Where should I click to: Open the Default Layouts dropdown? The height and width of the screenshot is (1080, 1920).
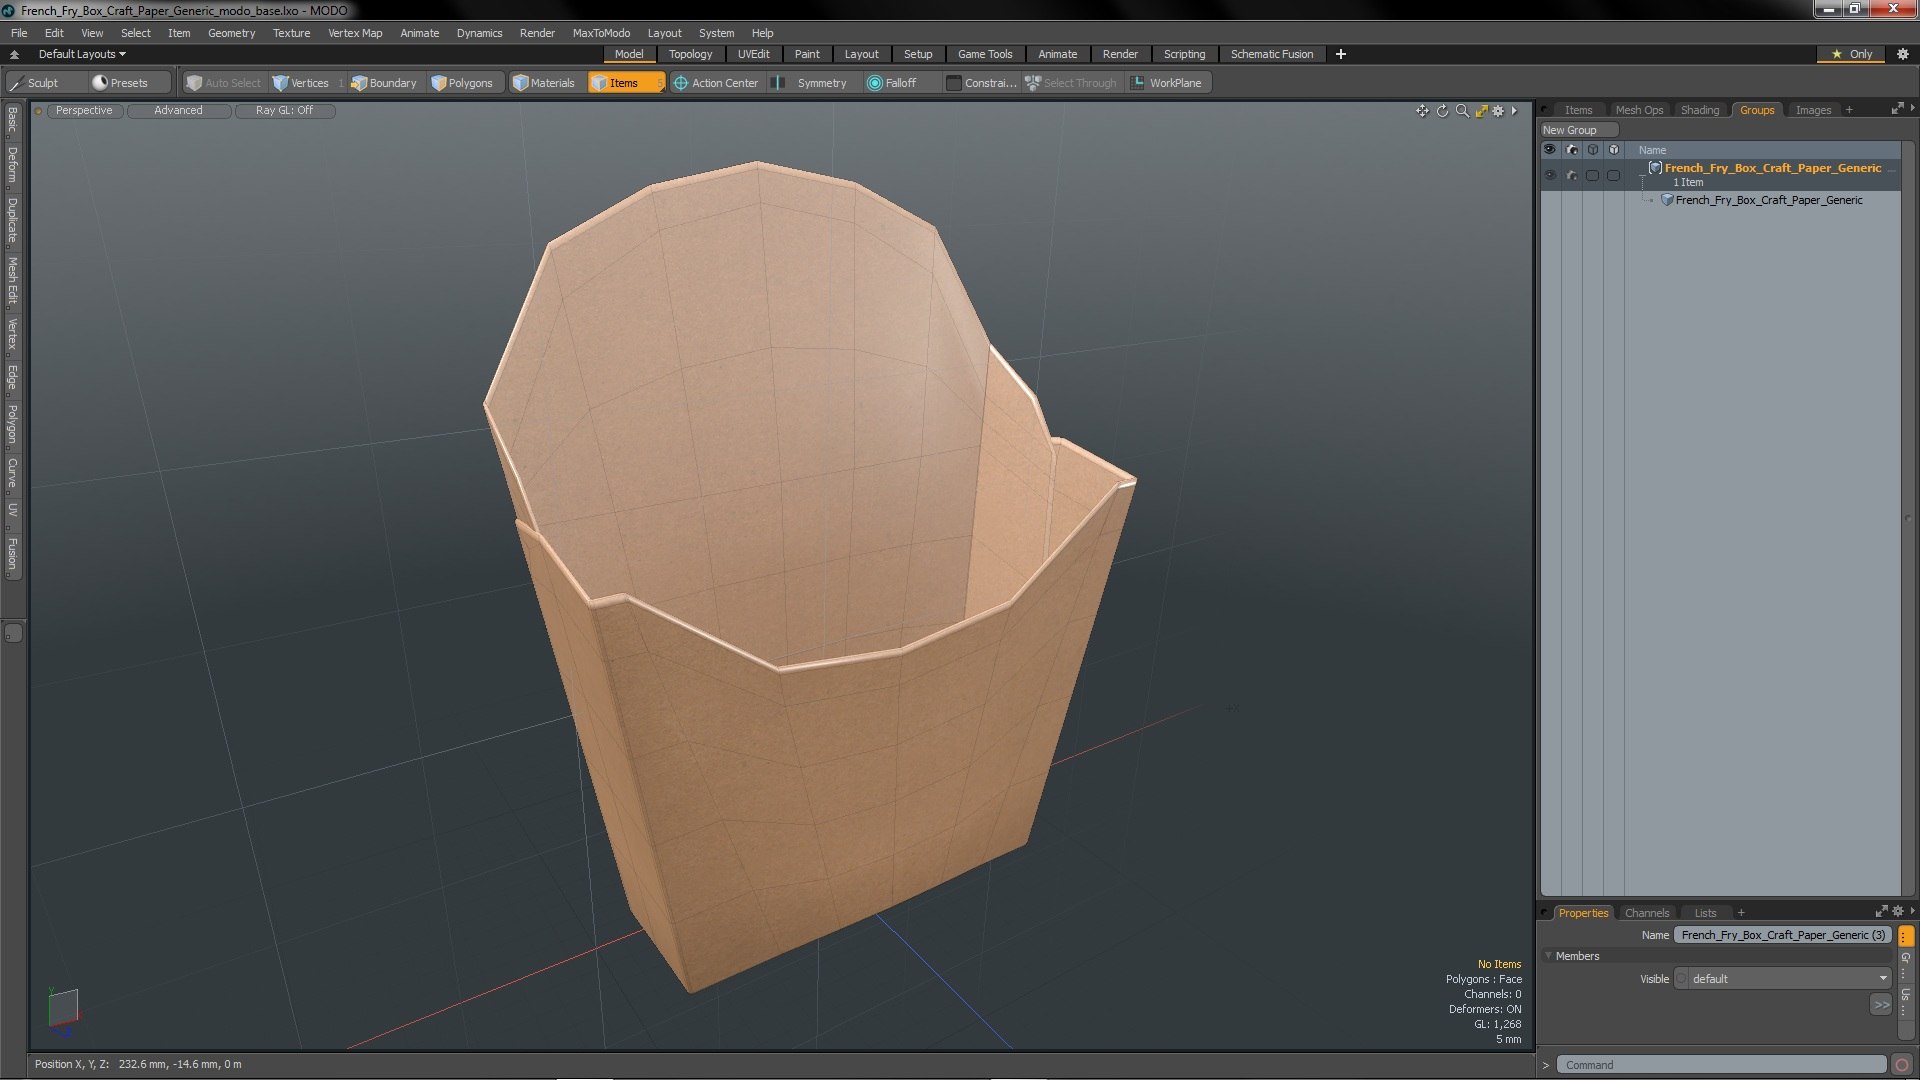(x=82, y=54)
